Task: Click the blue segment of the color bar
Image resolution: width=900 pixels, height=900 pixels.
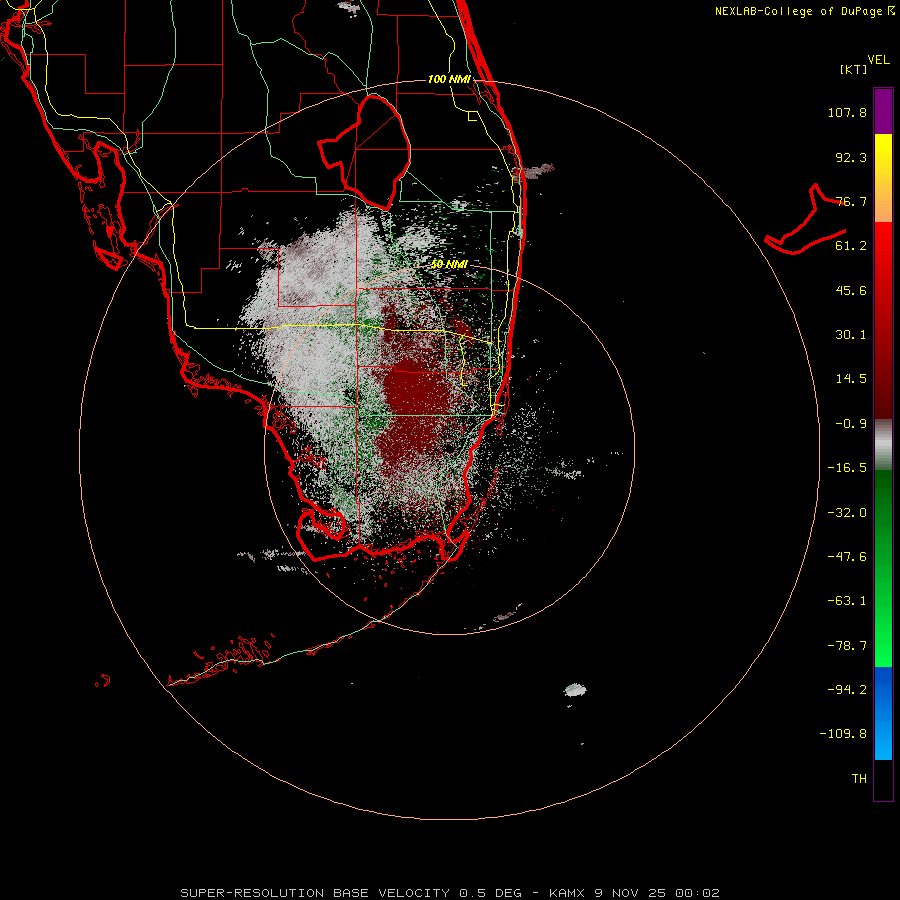Action: (883, 713)
